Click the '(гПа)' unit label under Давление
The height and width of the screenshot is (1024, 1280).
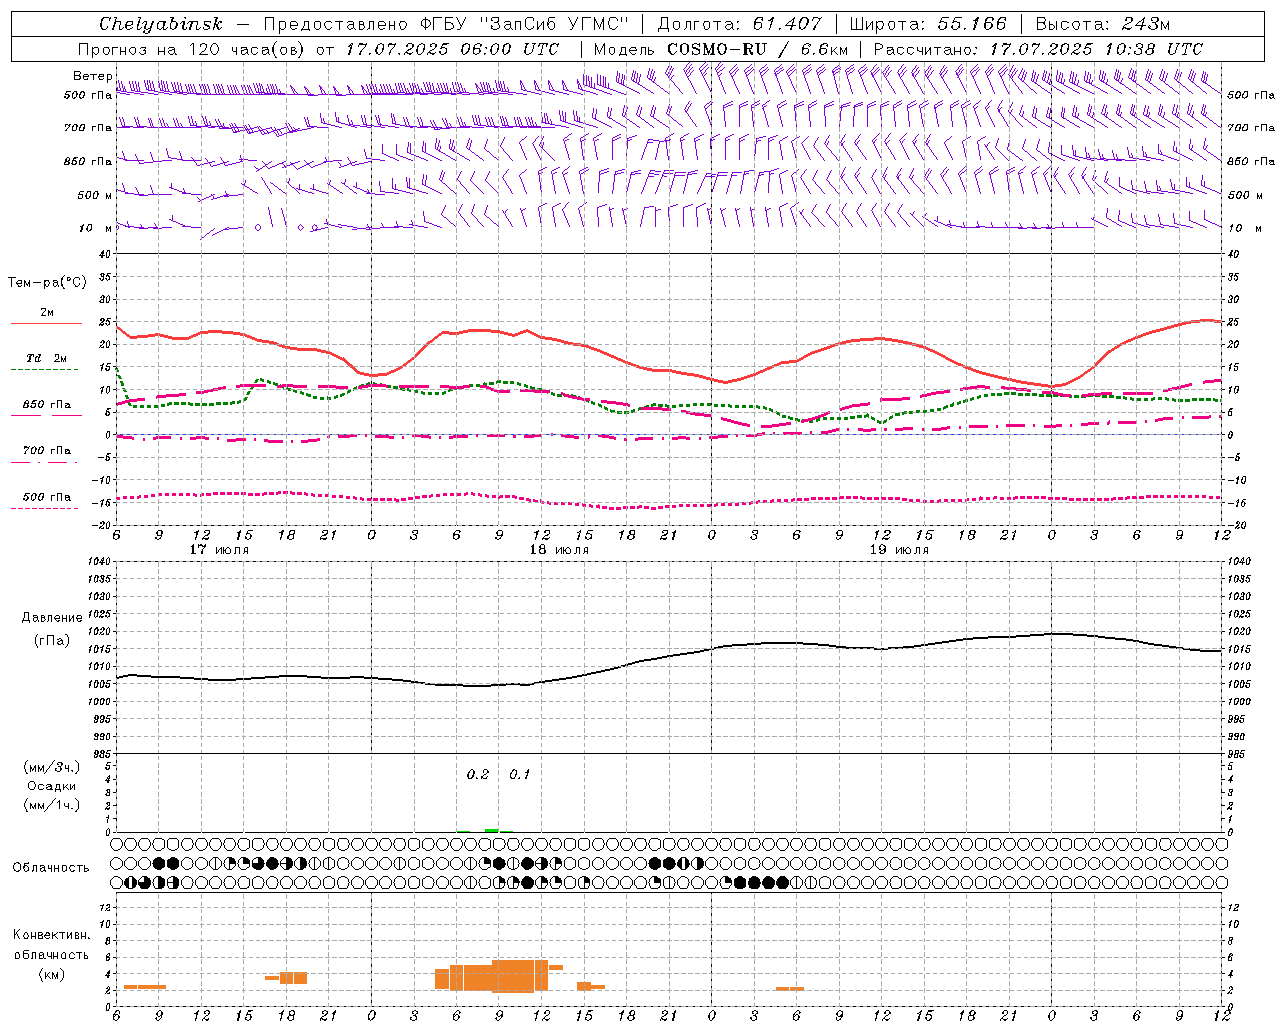tap(52, 640)
